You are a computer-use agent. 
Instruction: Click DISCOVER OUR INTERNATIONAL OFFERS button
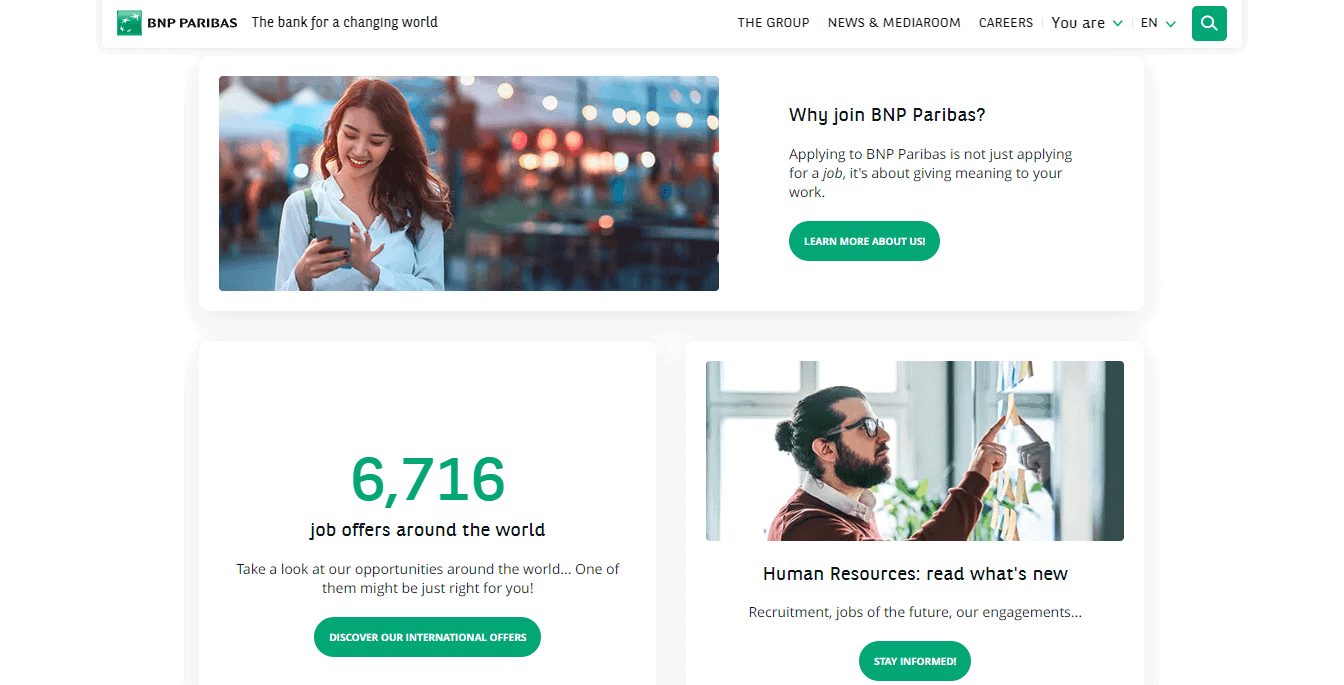coord(427,637)
